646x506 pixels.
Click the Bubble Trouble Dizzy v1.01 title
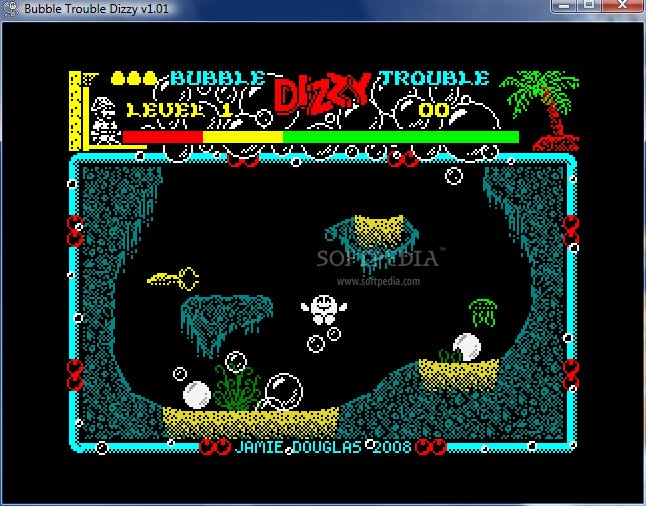pyautogui.click(x=96, y=9)
